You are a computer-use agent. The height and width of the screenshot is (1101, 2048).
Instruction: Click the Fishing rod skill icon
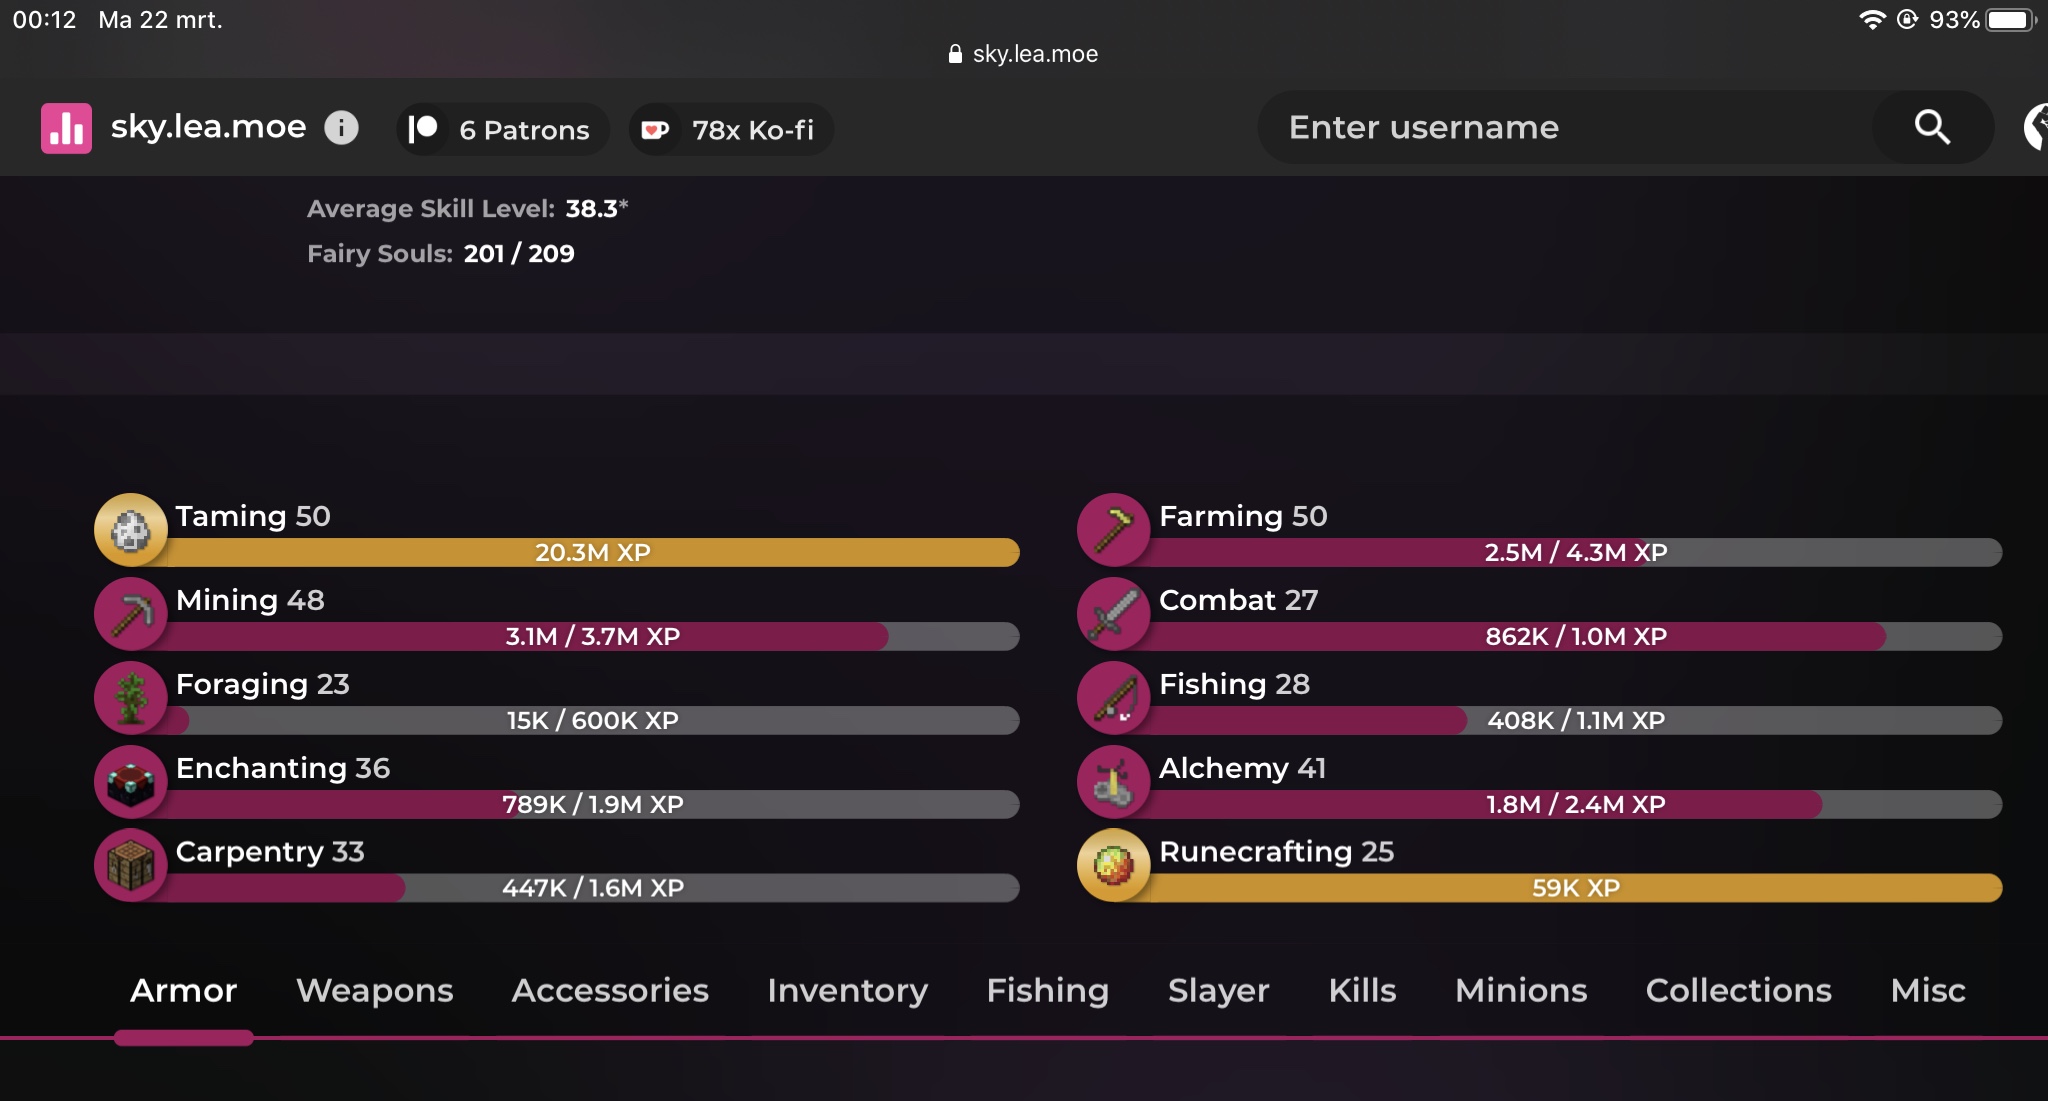[x=1113, y=698]
